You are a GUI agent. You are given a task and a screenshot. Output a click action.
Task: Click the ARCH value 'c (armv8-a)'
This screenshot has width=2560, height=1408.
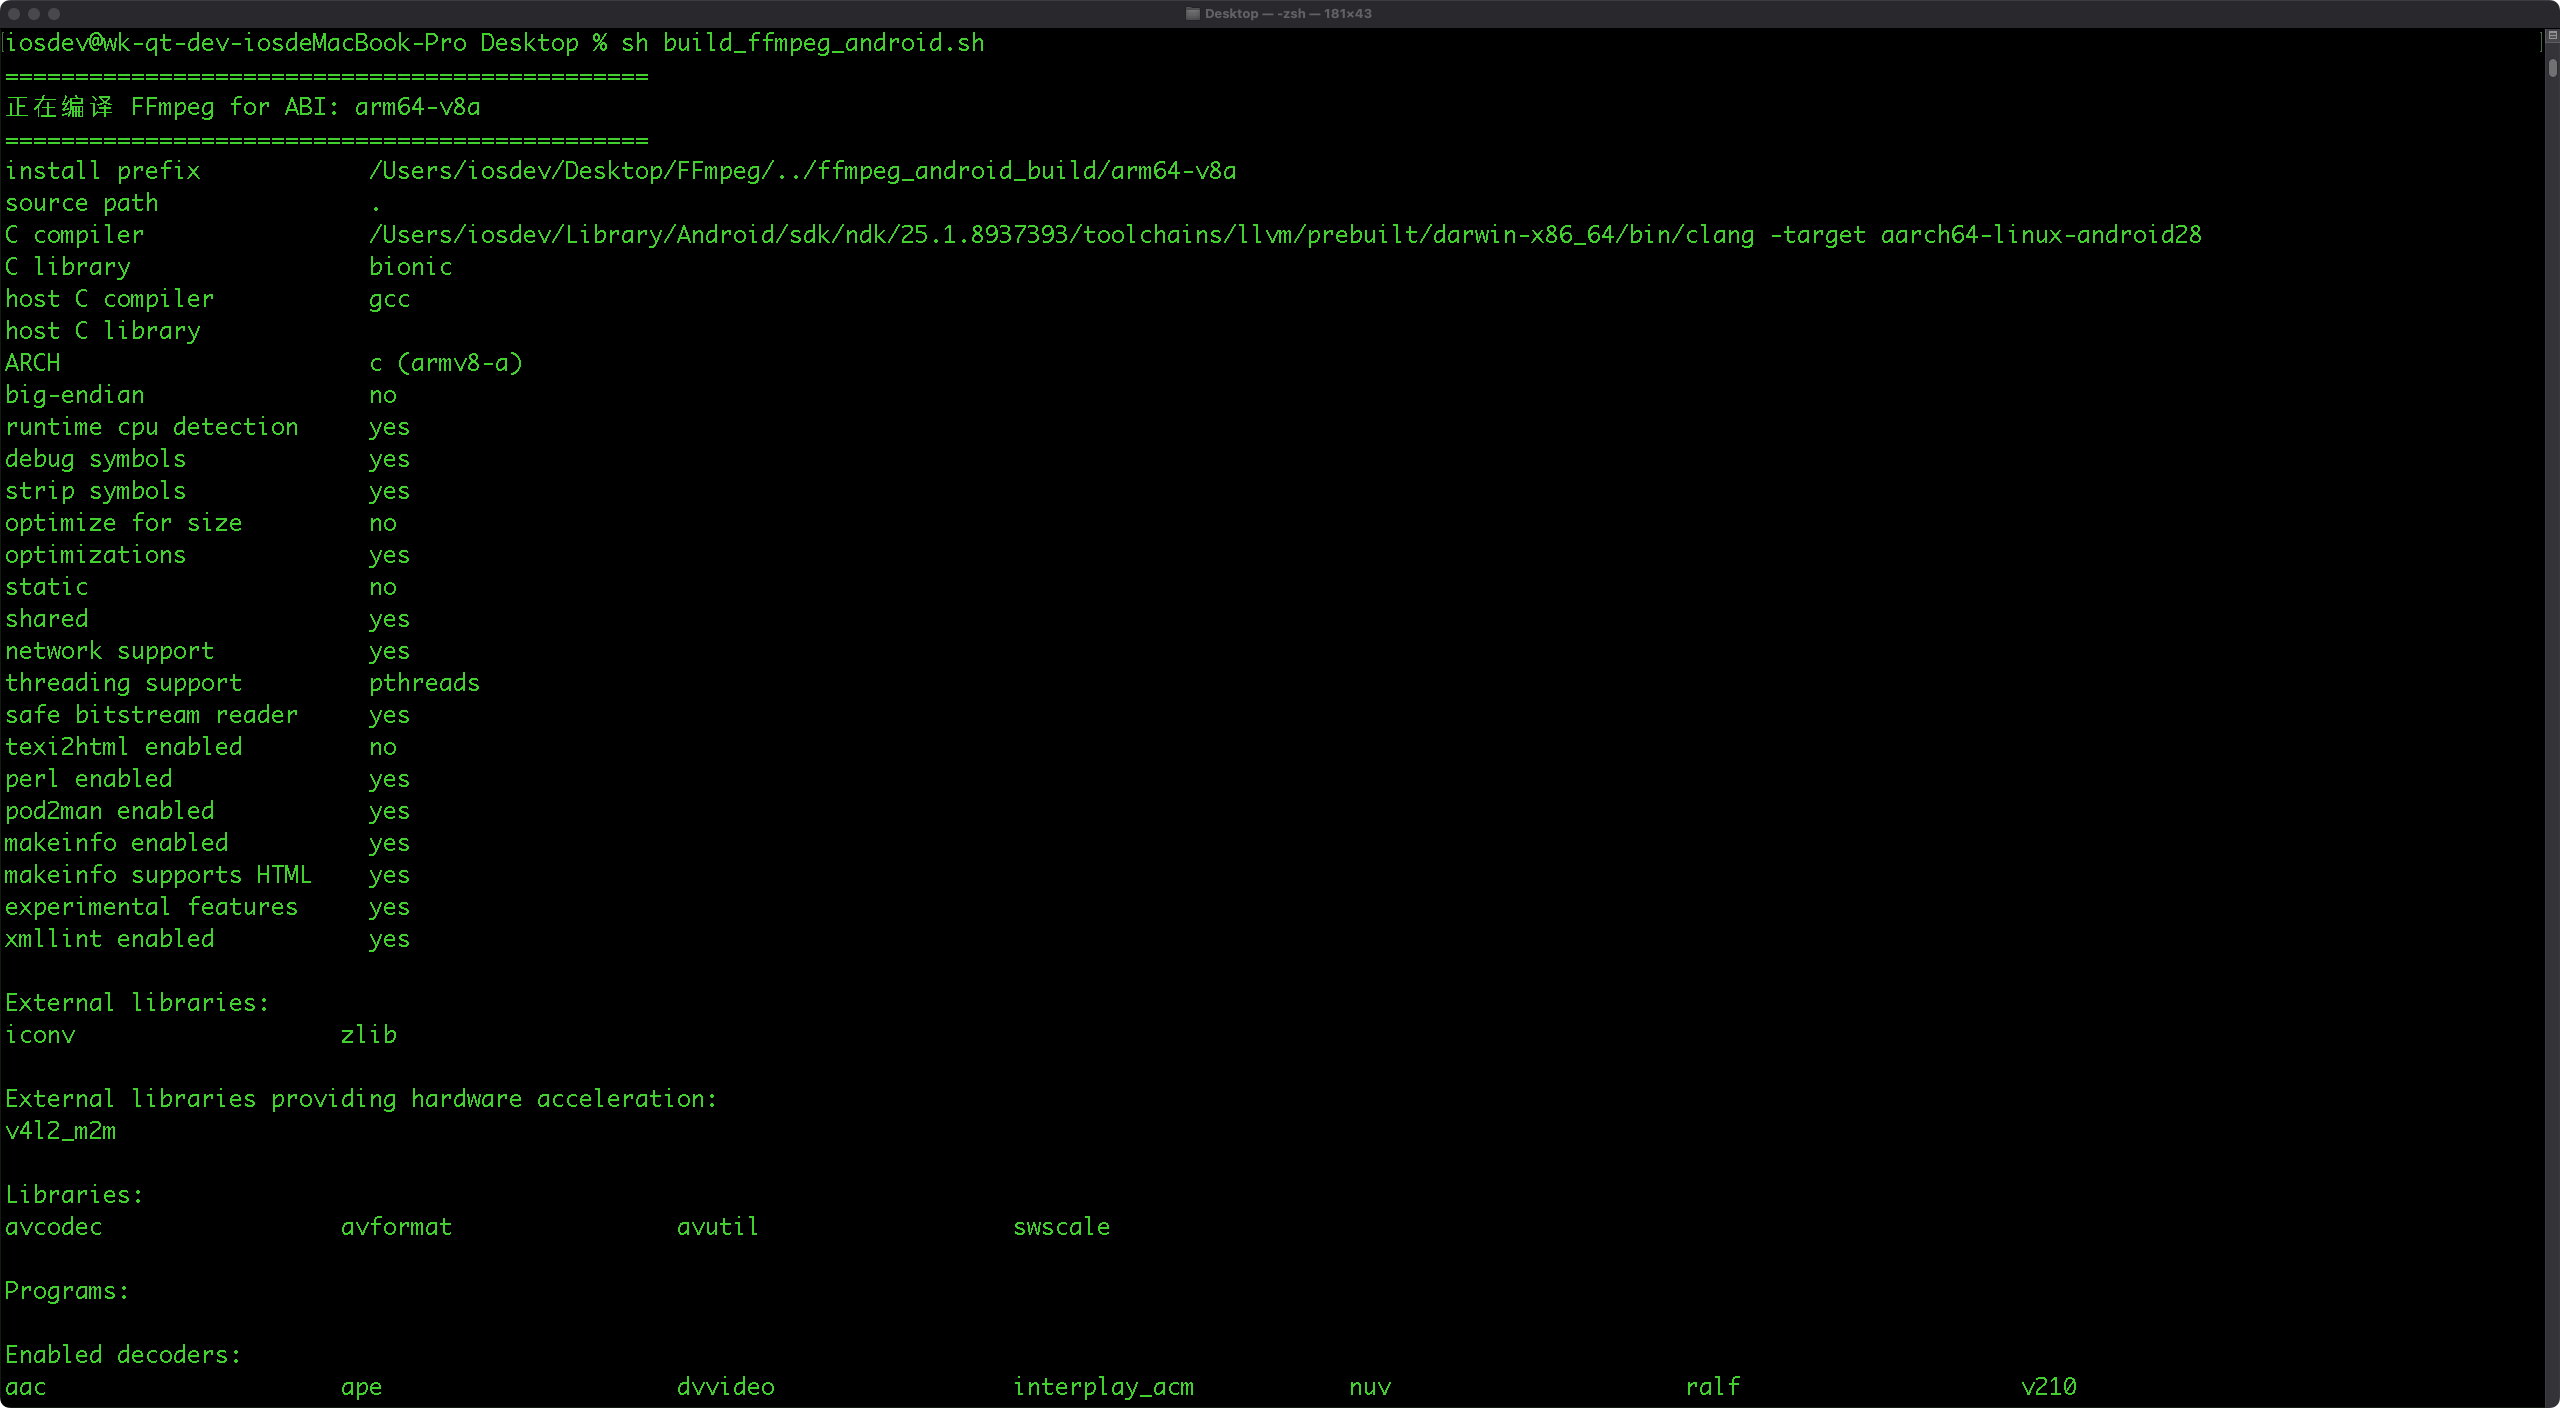pos(446,363)
